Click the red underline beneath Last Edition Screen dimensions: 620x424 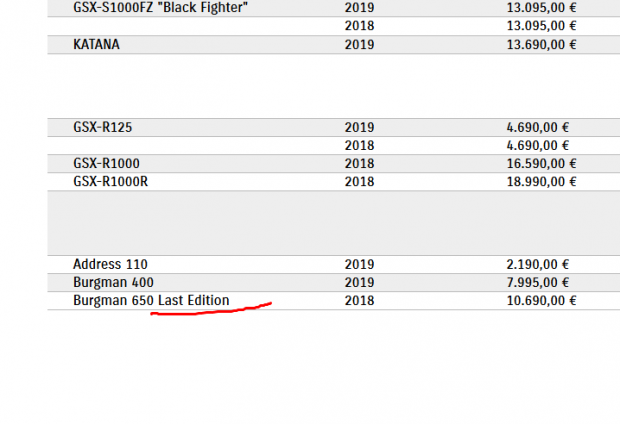pyautogui.click(x=210, y=311)
